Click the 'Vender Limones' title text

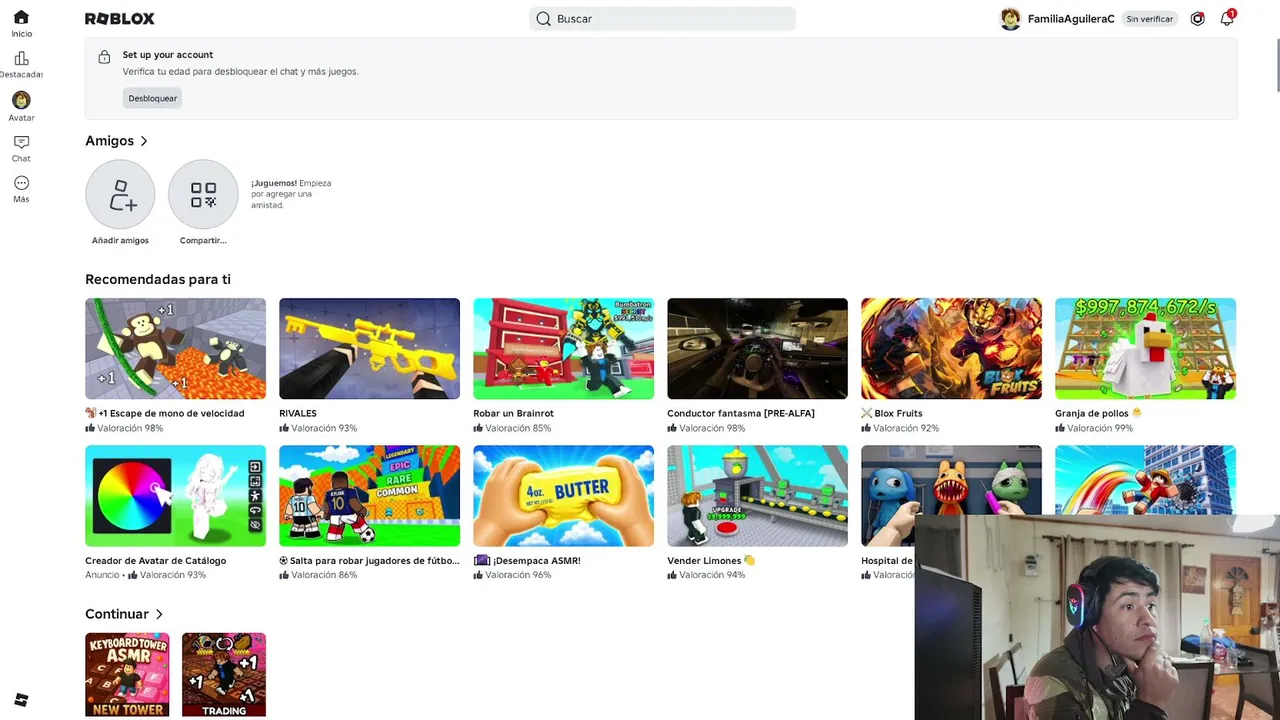704,561
